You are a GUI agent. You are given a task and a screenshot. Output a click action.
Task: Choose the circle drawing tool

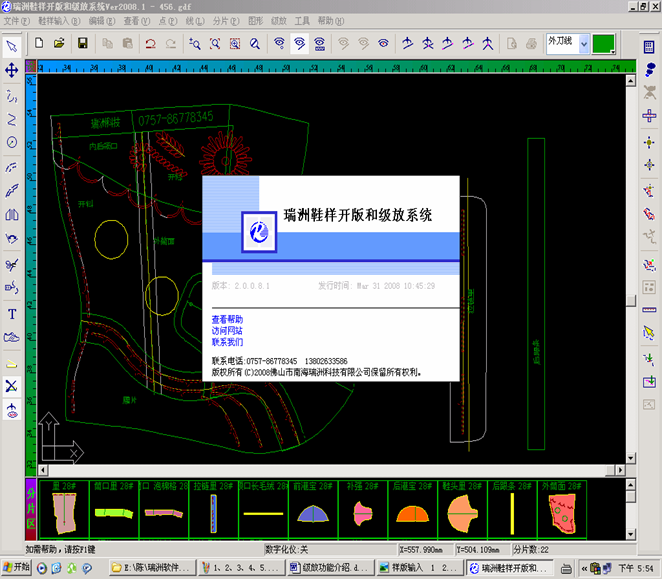click(x=12, y=143)
